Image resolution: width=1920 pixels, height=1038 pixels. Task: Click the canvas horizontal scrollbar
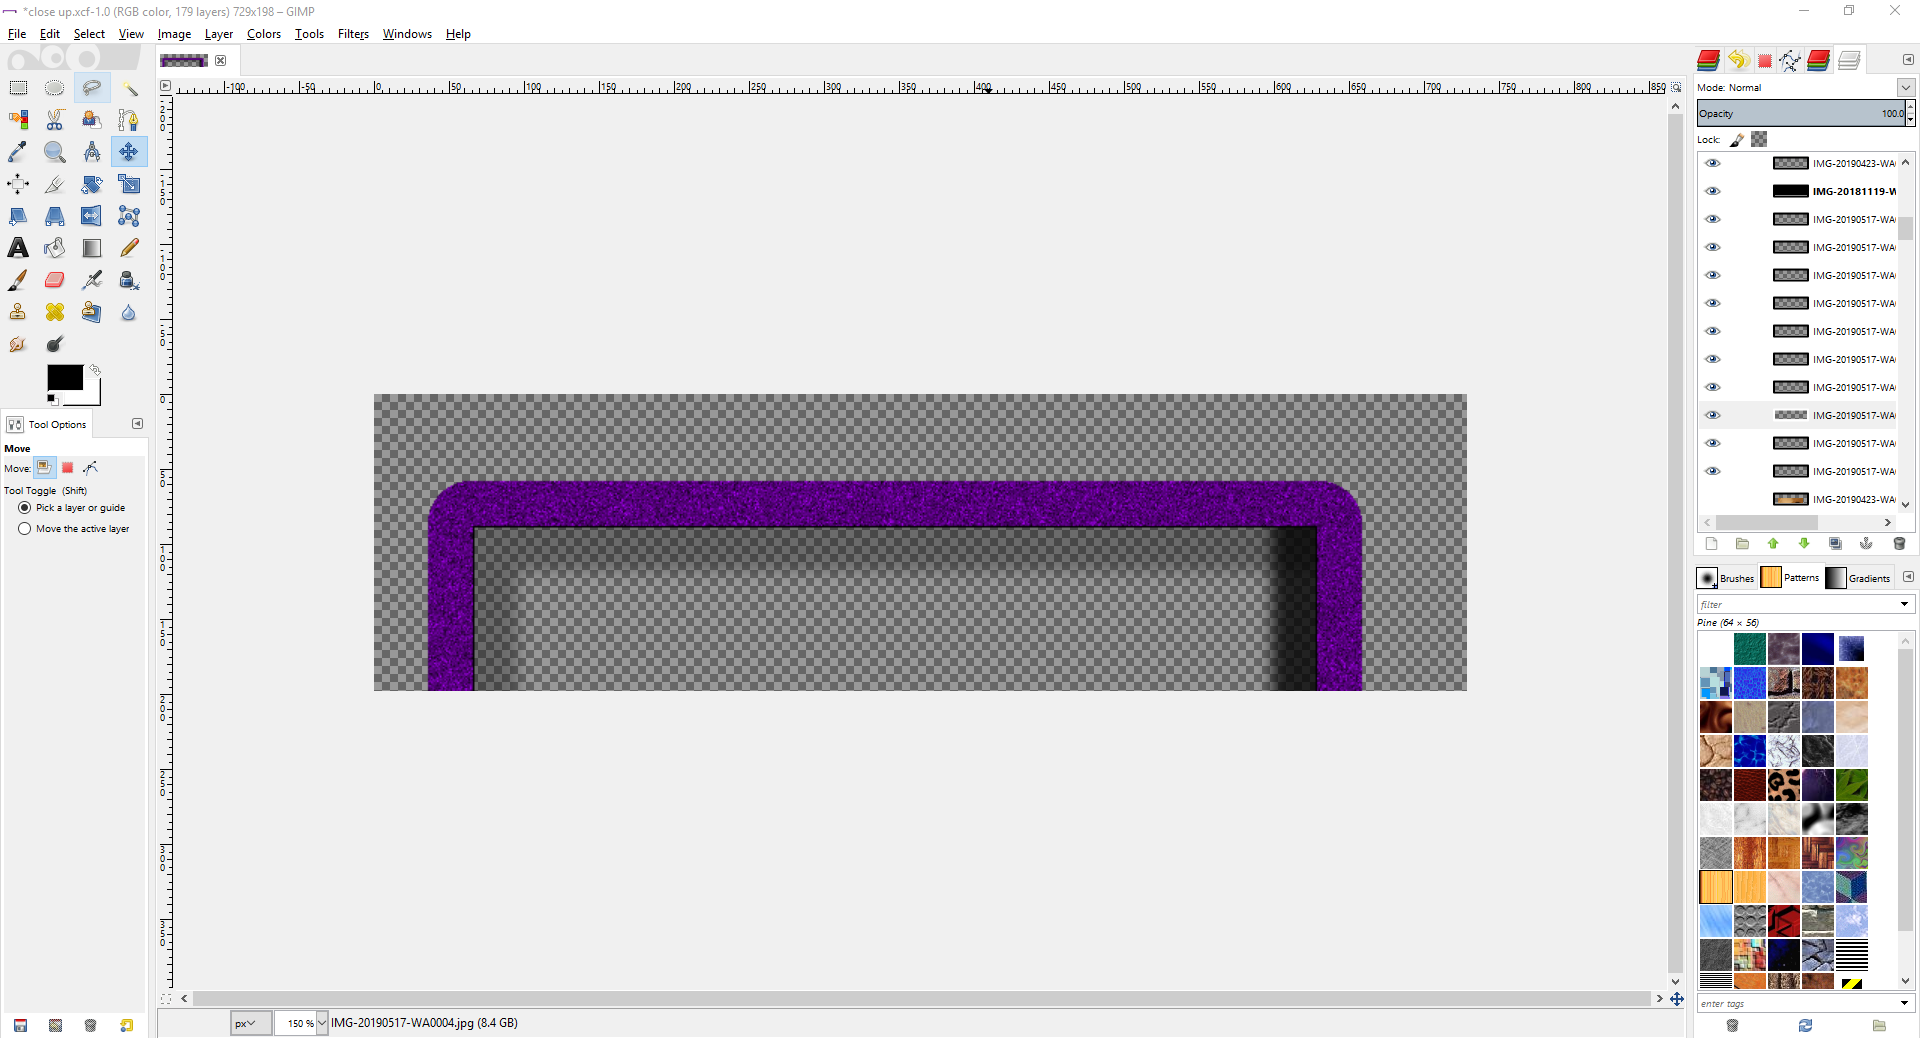921,998
